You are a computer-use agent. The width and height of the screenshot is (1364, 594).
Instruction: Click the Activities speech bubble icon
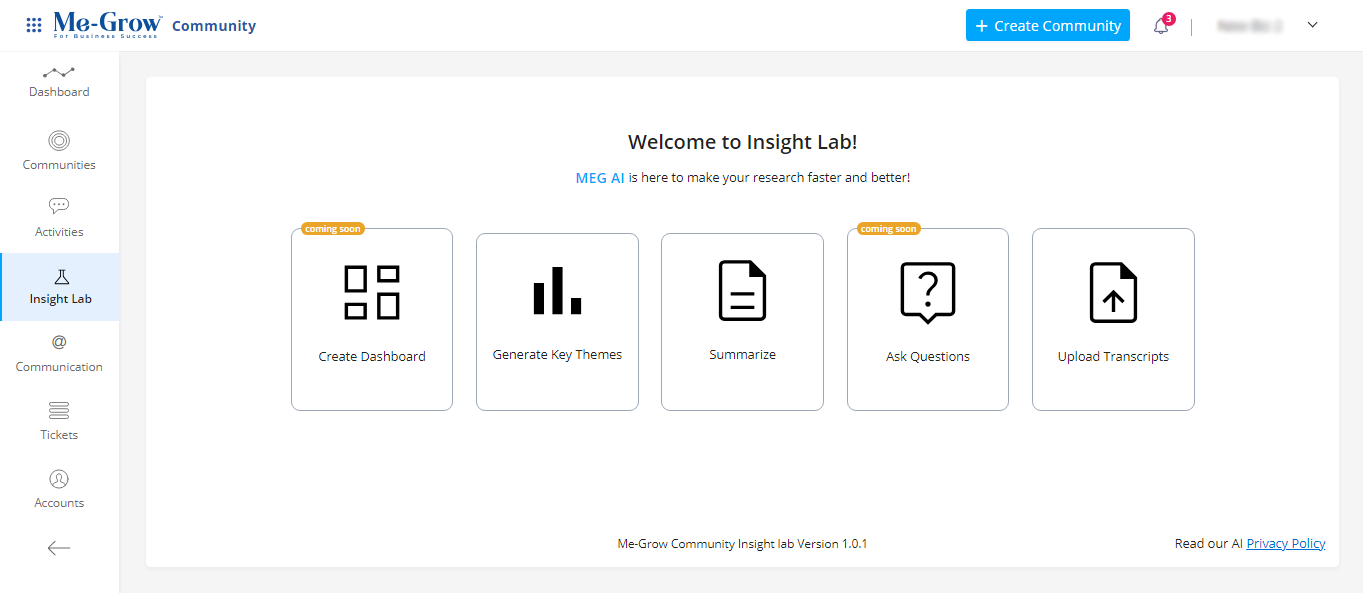58,206
